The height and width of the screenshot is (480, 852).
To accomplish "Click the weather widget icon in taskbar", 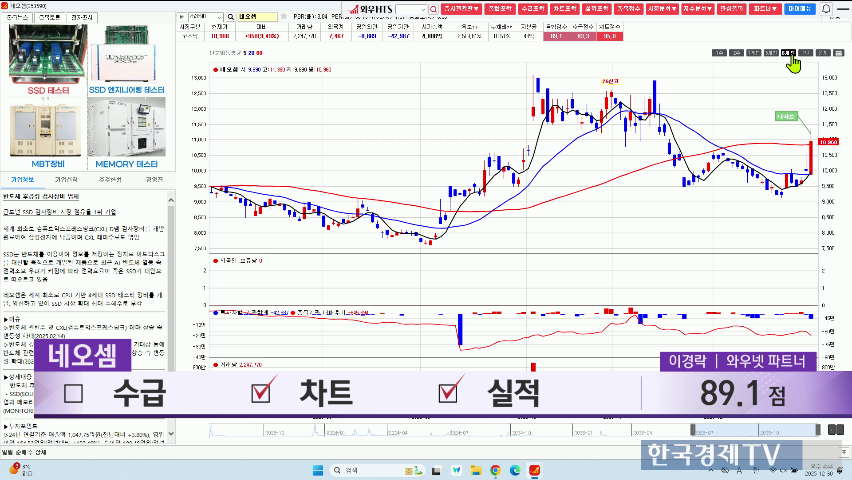I will [14, 468].
